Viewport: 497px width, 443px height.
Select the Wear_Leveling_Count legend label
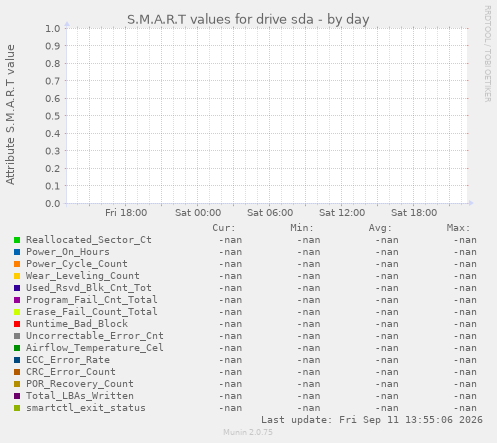[83, 276]
